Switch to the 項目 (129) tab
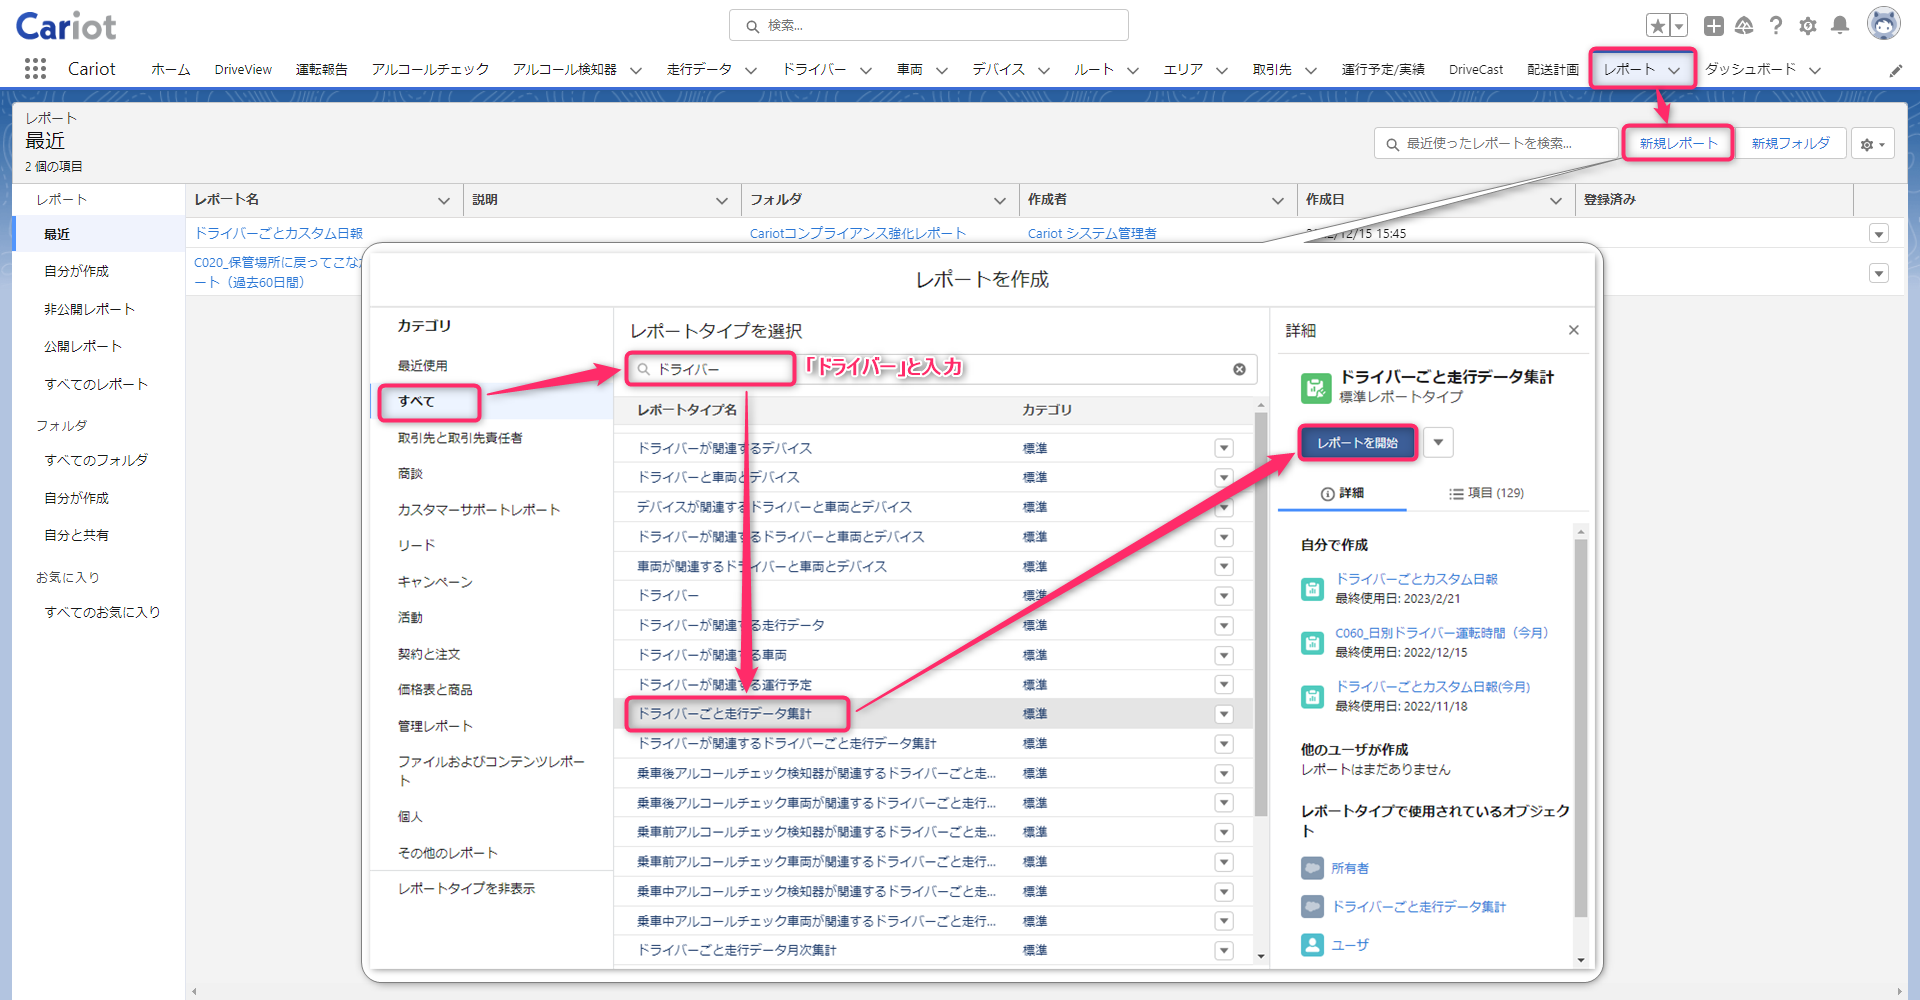This screenshot has width=1920, height=1000. tap(1486, 493)
